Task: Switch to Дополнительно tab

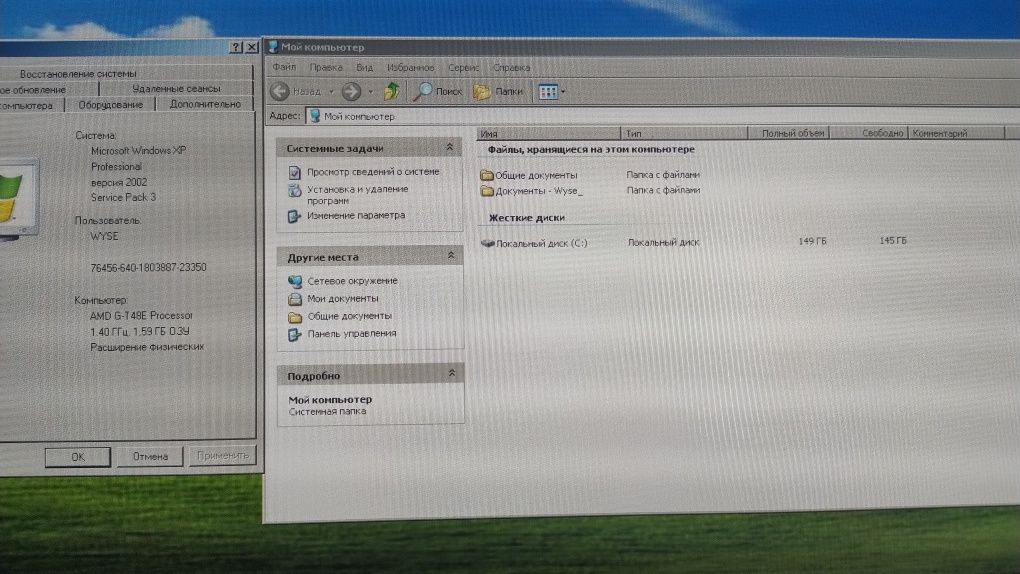Action: (205, 104)
